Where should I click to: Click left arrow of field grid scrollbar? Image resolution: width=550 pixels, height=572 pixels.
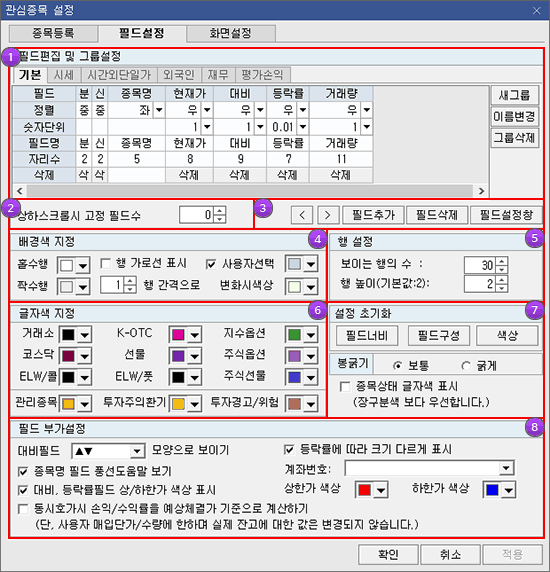tap(20, 191)
